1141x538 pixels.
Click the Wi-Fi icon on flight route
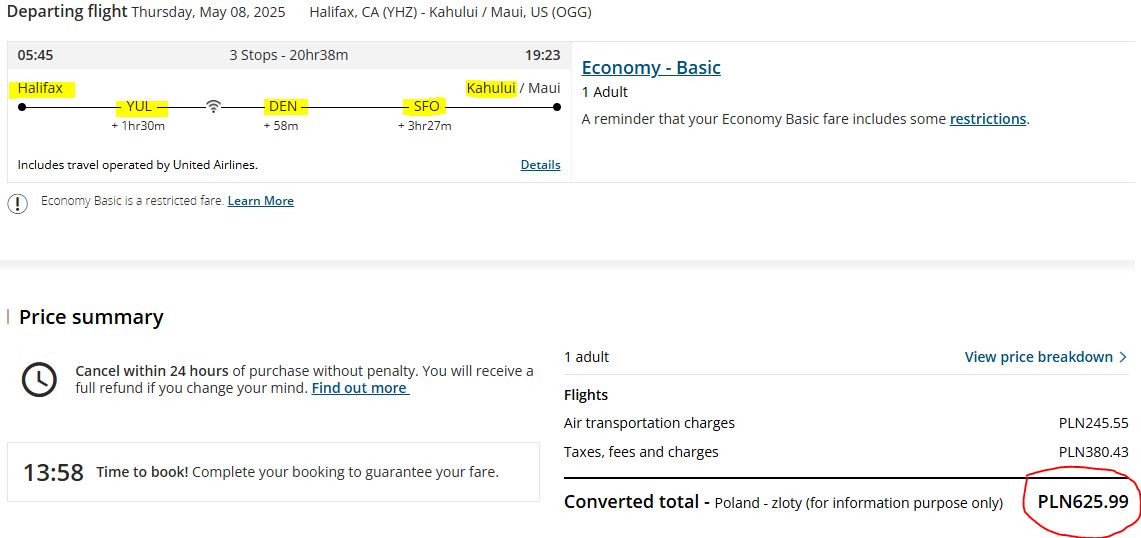[x=212, y=107]
